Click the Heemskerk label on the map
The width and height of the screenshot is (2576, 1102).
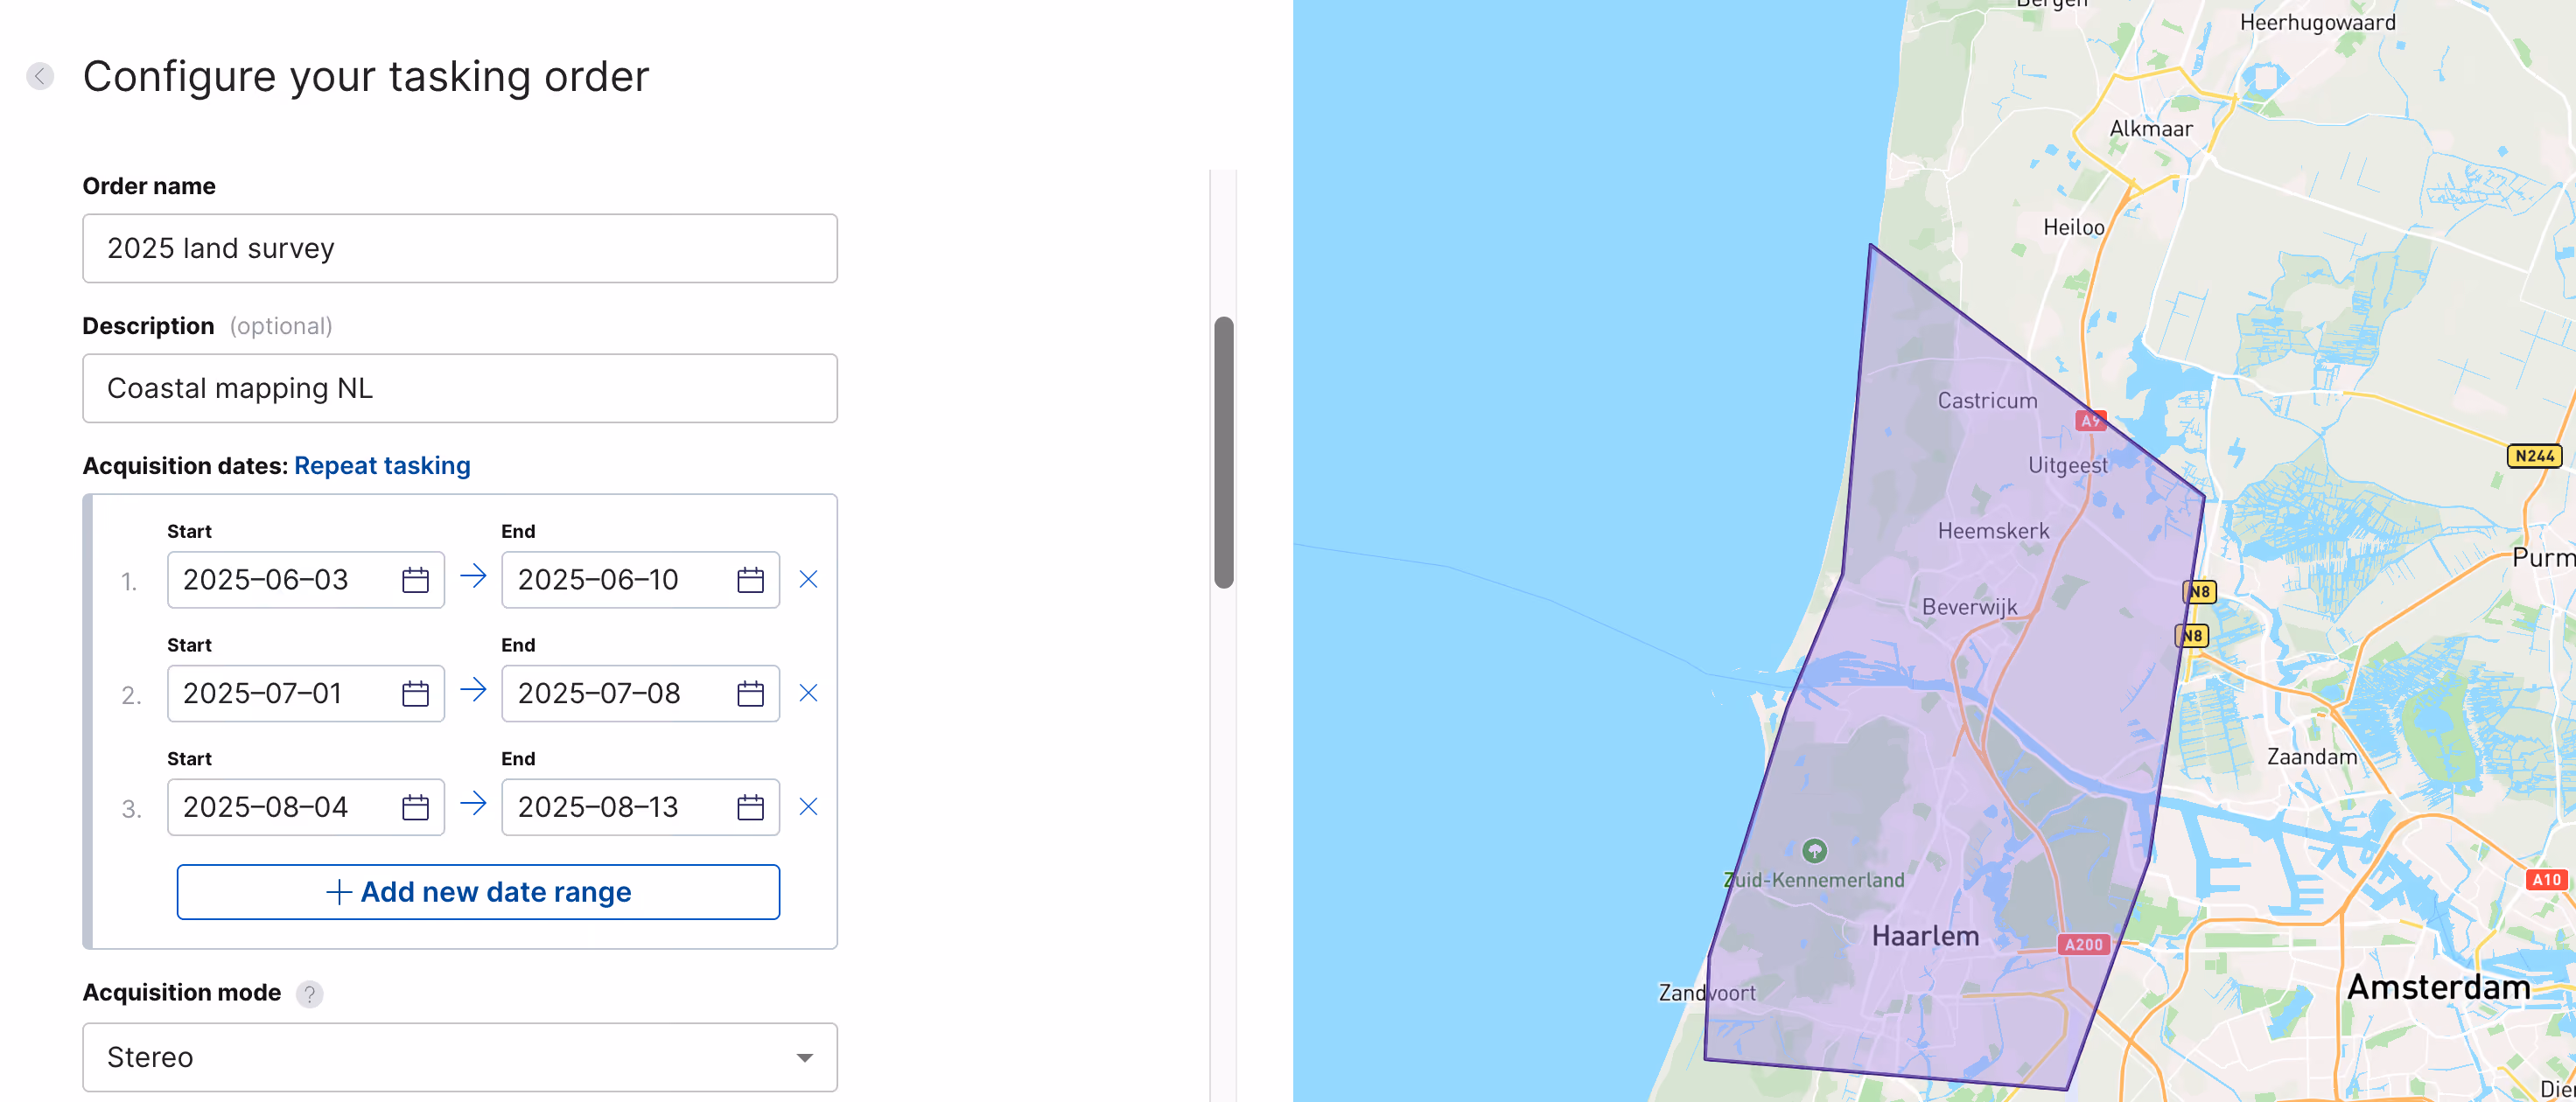tap(1993, 531)
